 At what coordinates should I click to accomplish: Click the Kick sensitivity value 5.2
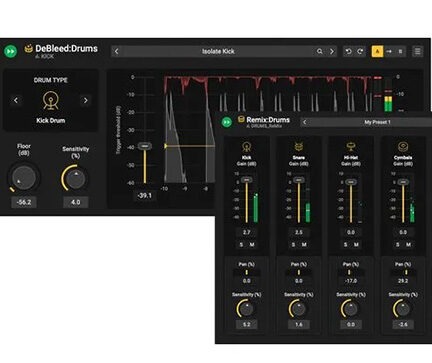(246, 324)
